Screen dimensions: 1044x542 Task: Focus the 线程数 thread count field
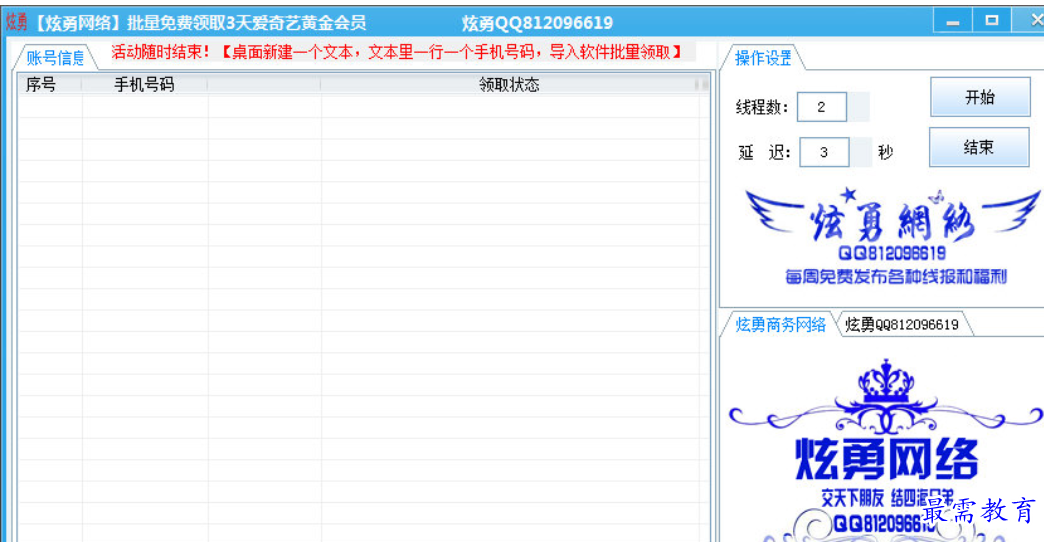[822, 107]
